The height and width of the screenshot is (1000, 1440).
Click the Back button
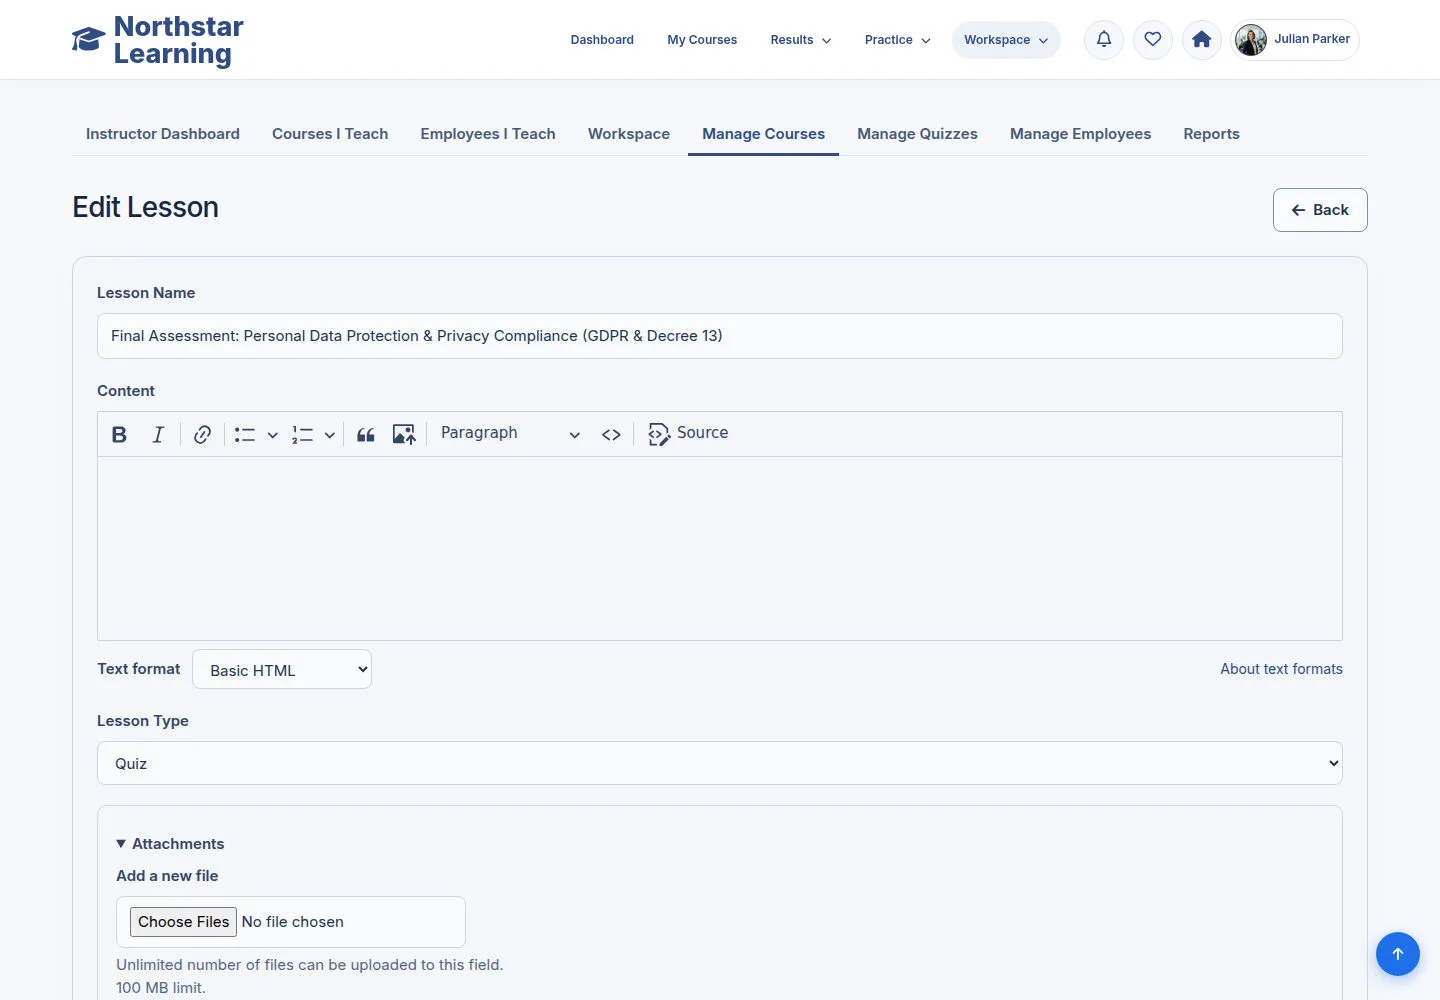[x=1320, y=210]
